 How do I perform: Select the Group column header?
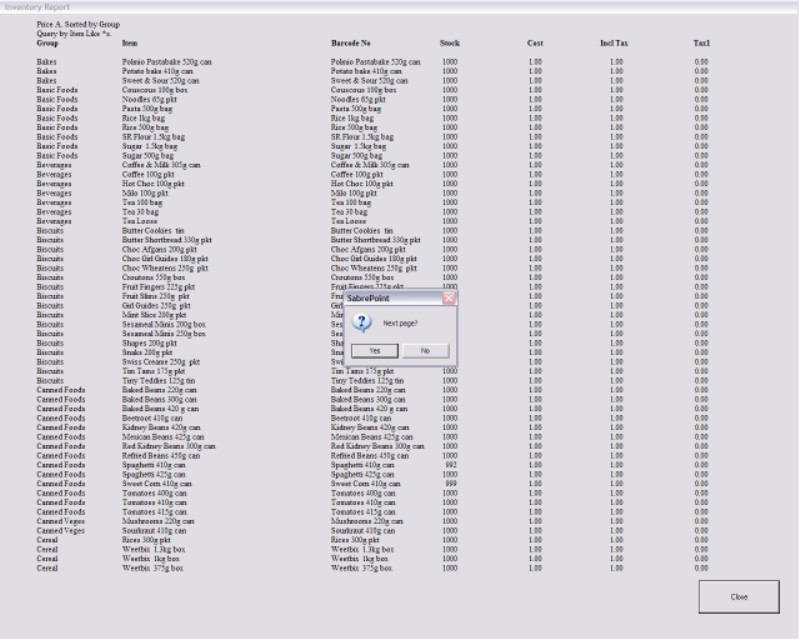[47, 44]
